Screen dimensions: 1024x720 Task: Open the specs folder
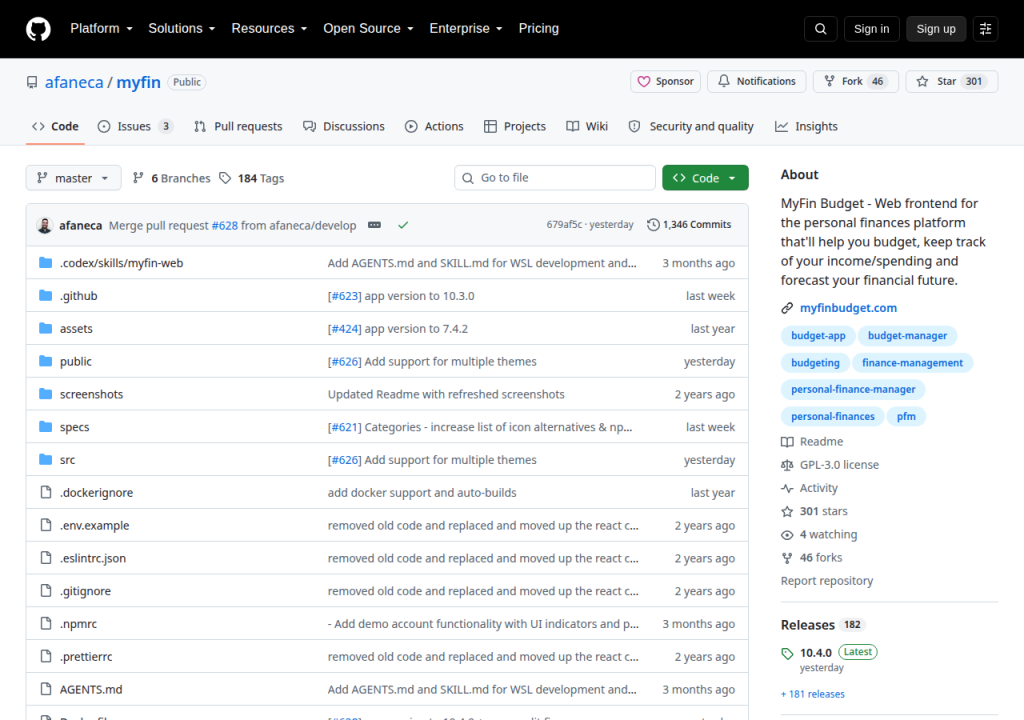(74, 427)
